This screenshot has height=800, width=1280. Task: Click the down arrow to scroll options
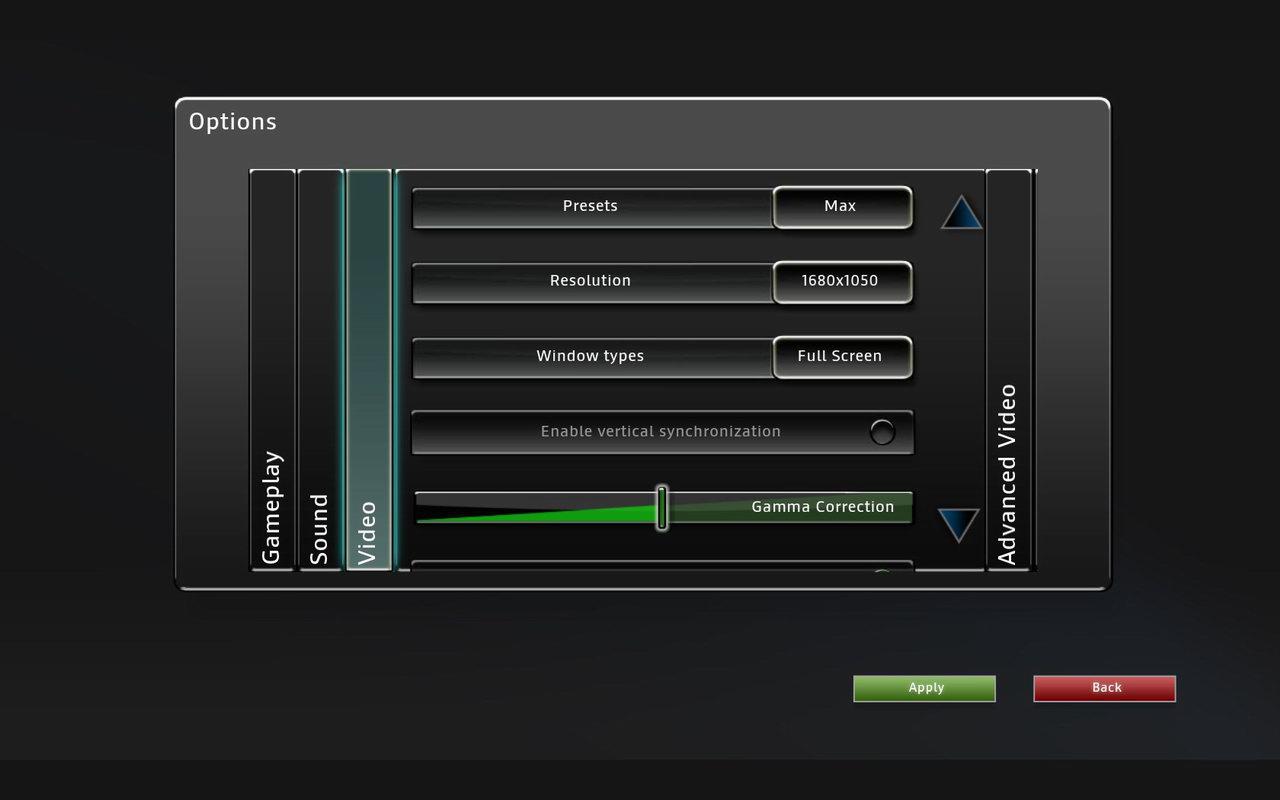[x=959, y=524]
